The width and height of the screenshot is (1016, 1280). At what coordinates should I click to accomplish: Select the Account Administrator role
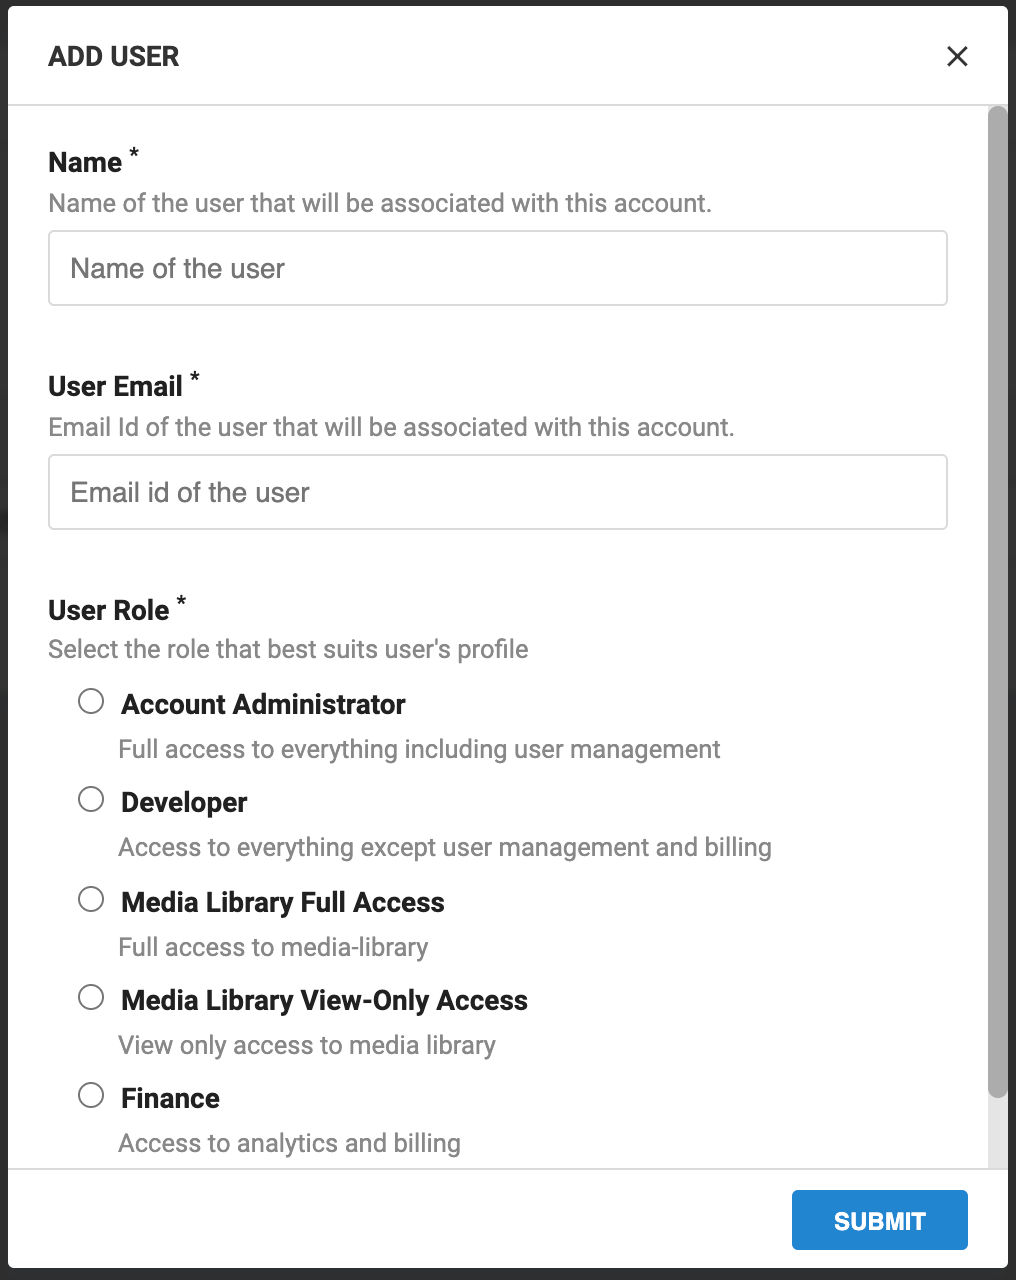[x=91, y=701]
